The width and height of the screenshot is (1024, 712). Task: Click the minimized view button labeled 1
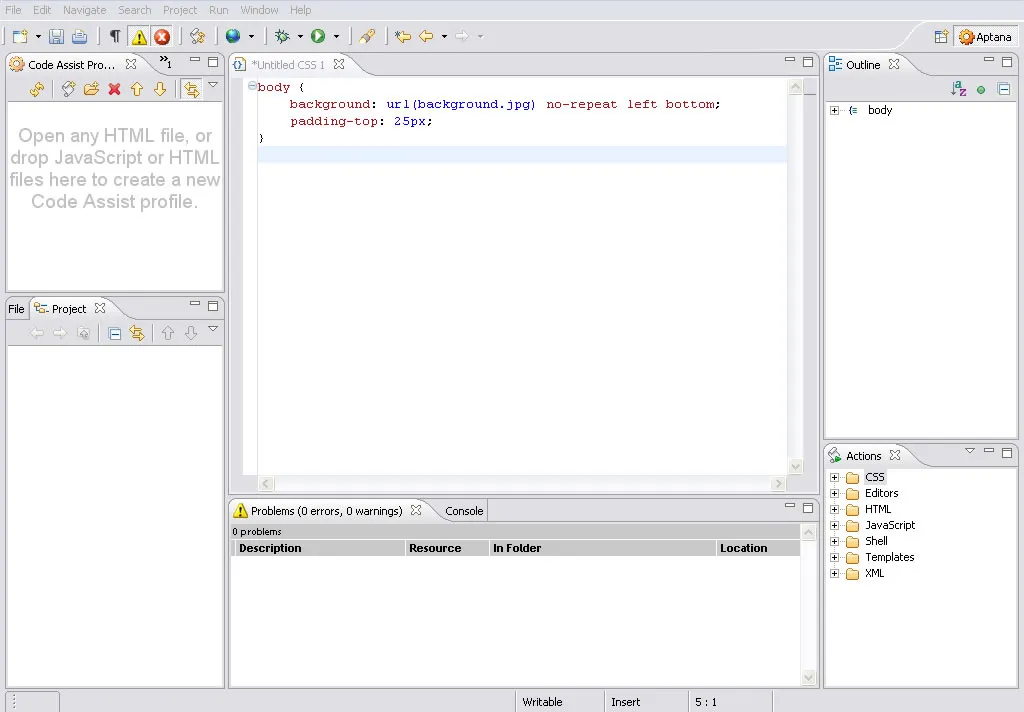[163, 61]
